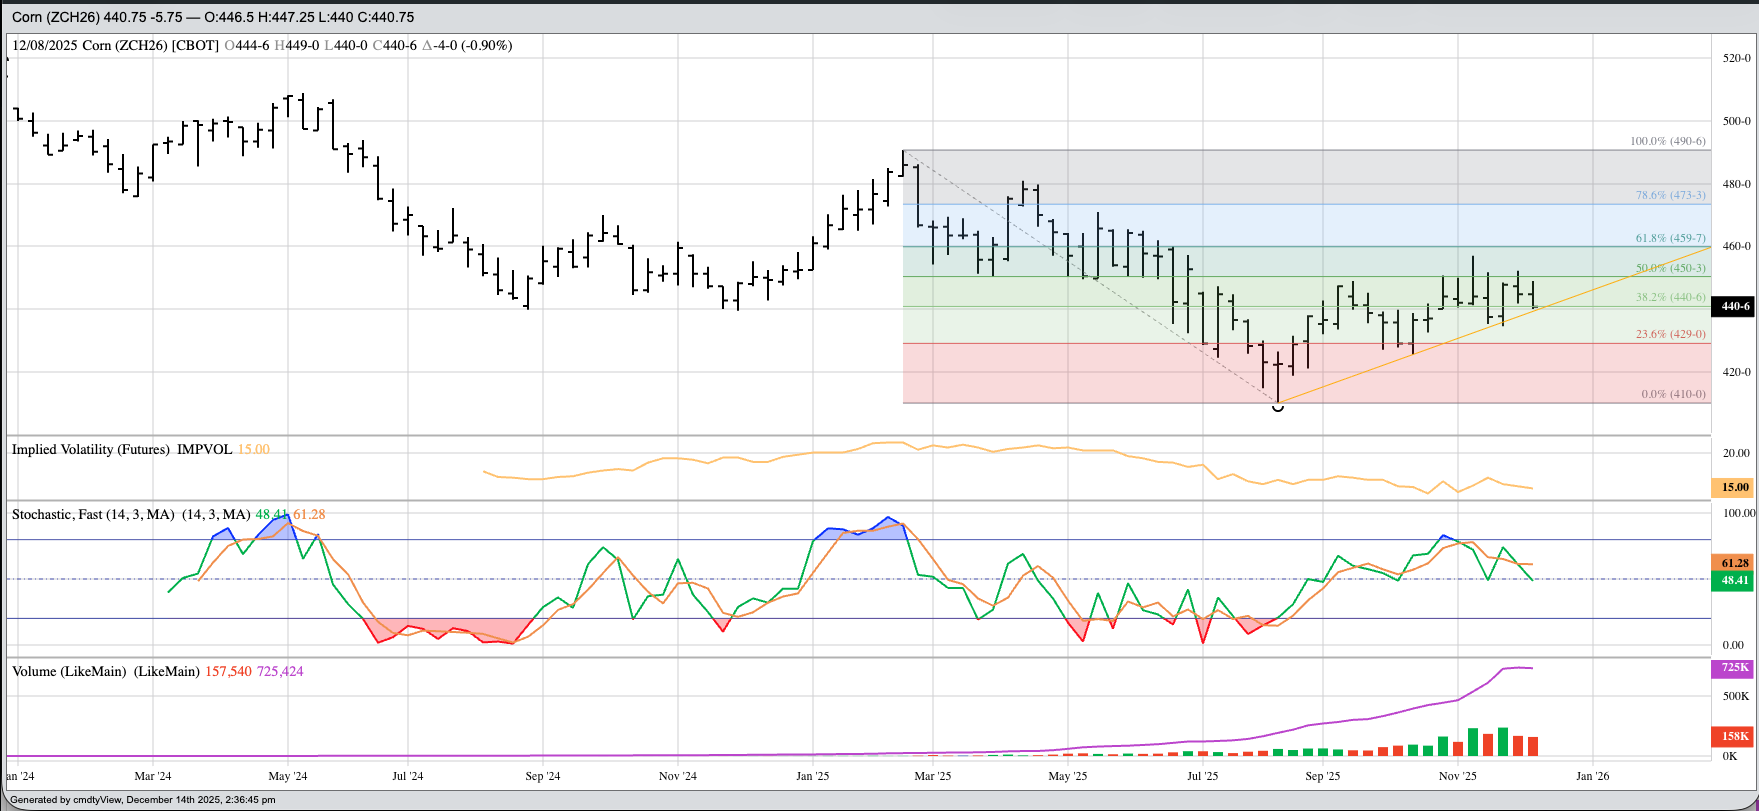Click the 12/08/2025 Corn [CBOT] chart header

pyautogui.click(x=115, y=46)
